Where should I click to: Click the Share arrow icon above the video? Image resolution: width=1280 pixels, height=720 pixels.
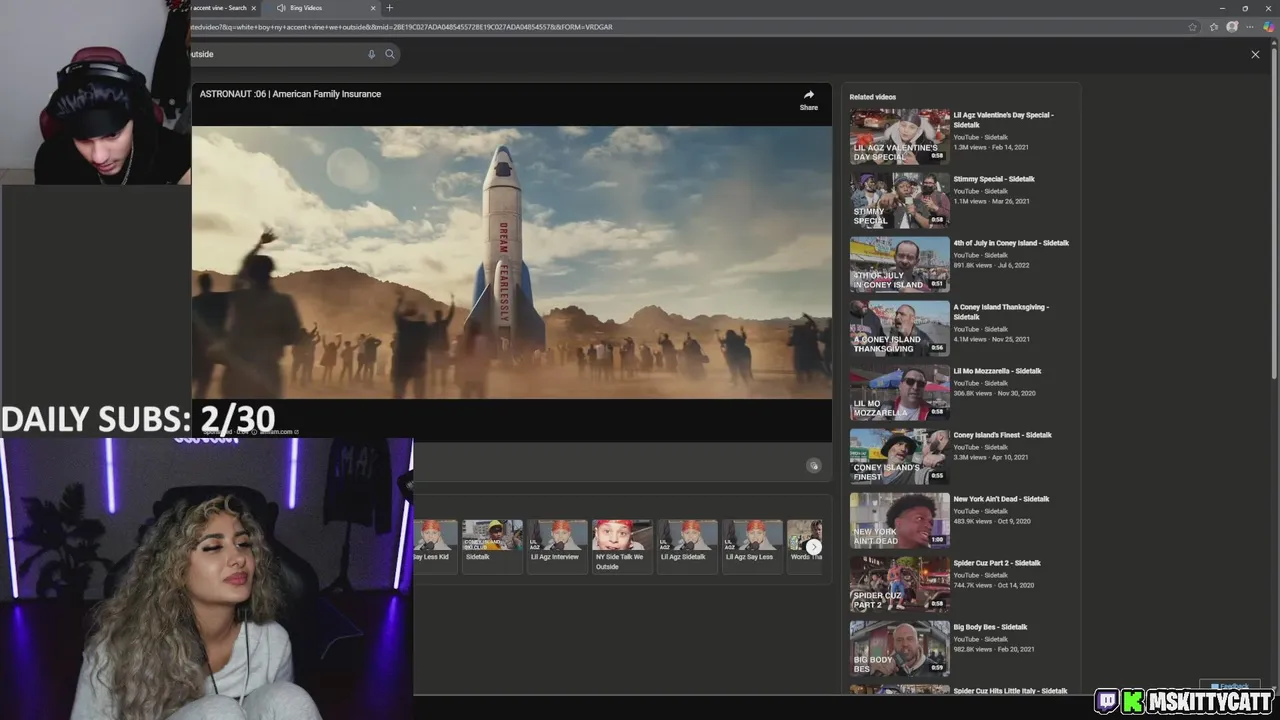pos(809,95)
